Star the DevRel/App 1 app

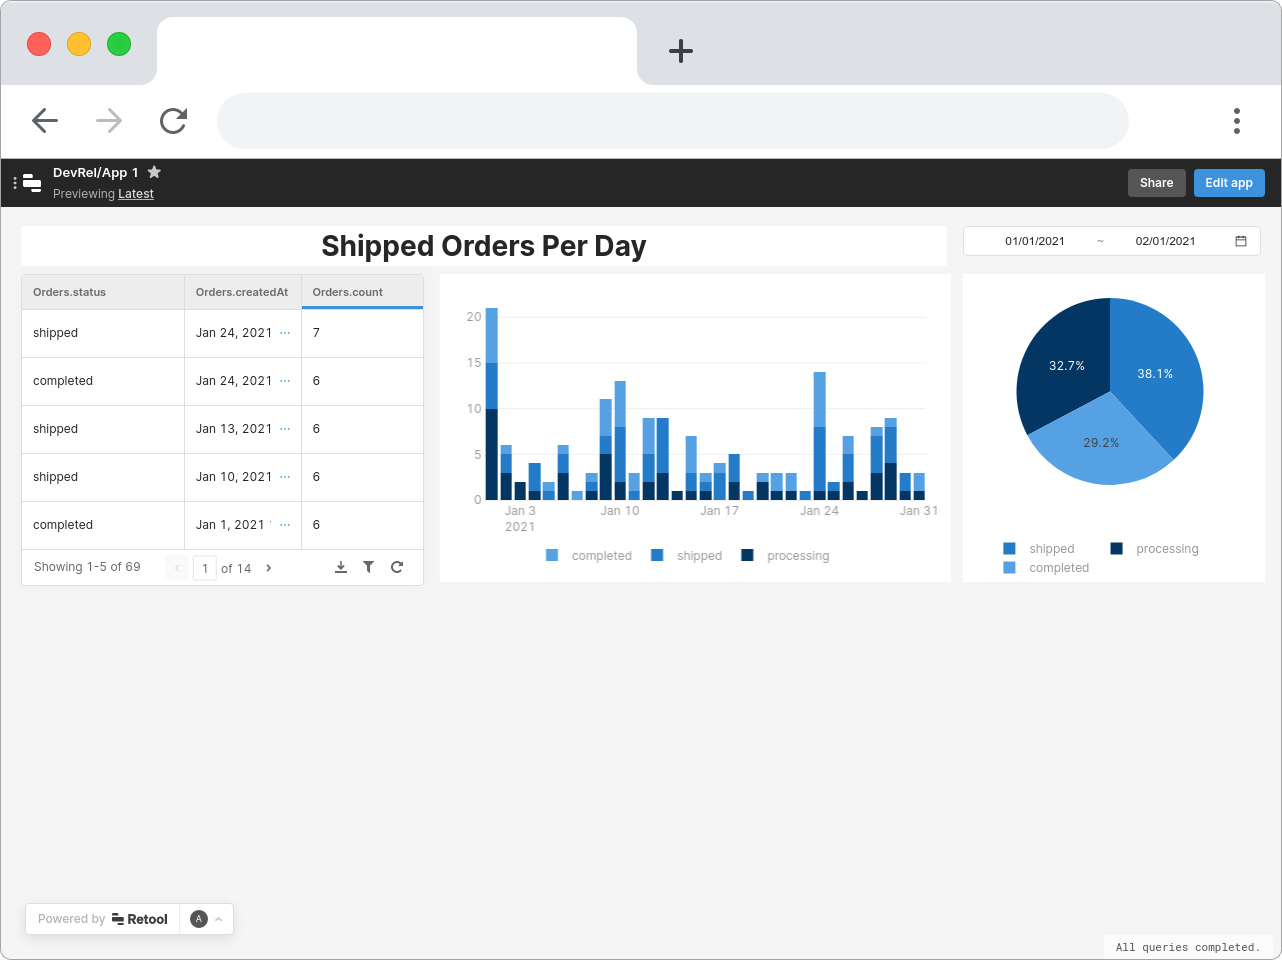coord(154,171)
